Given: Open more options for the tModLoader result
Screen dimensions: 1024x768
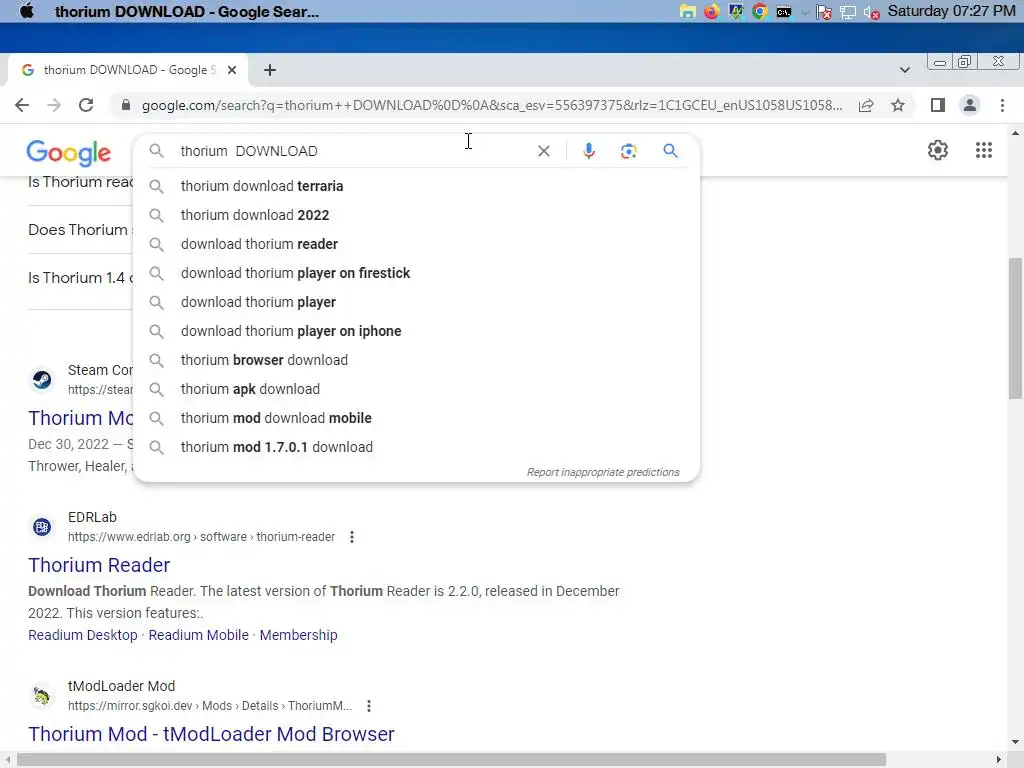Looking at the screenshot, I should tap(369, 706).
